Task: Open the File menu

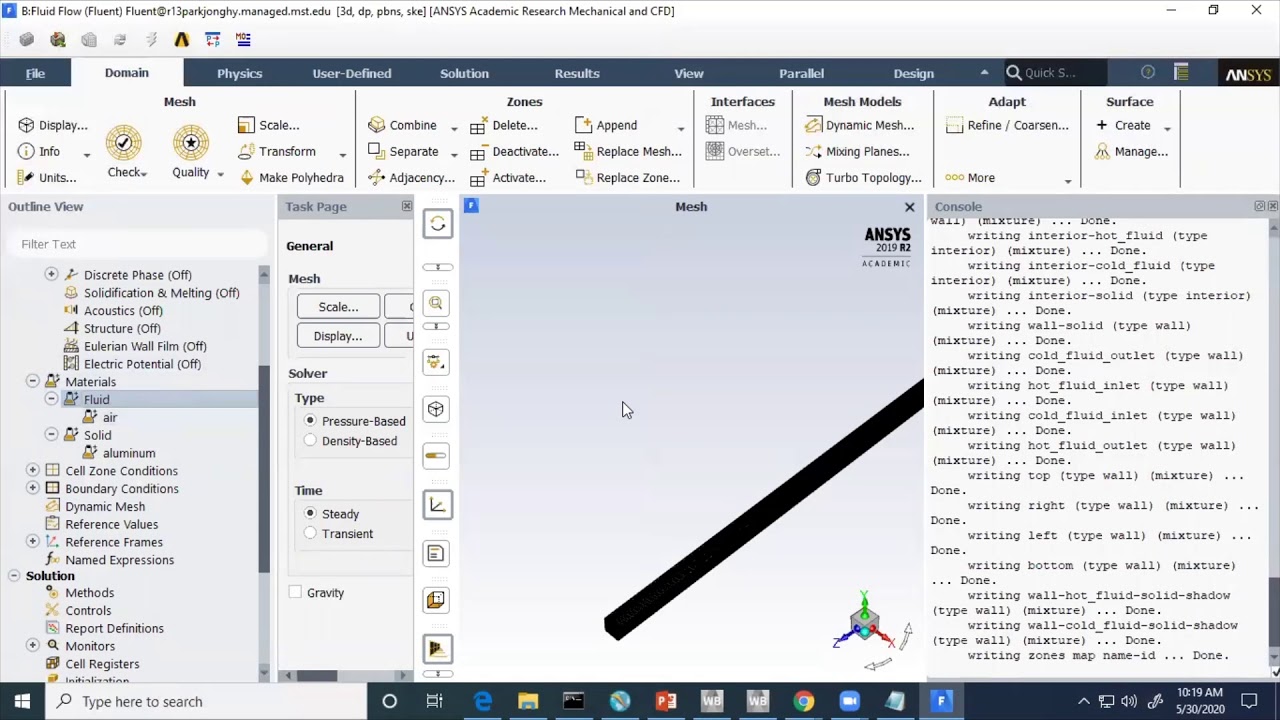Action: [35, 73]
